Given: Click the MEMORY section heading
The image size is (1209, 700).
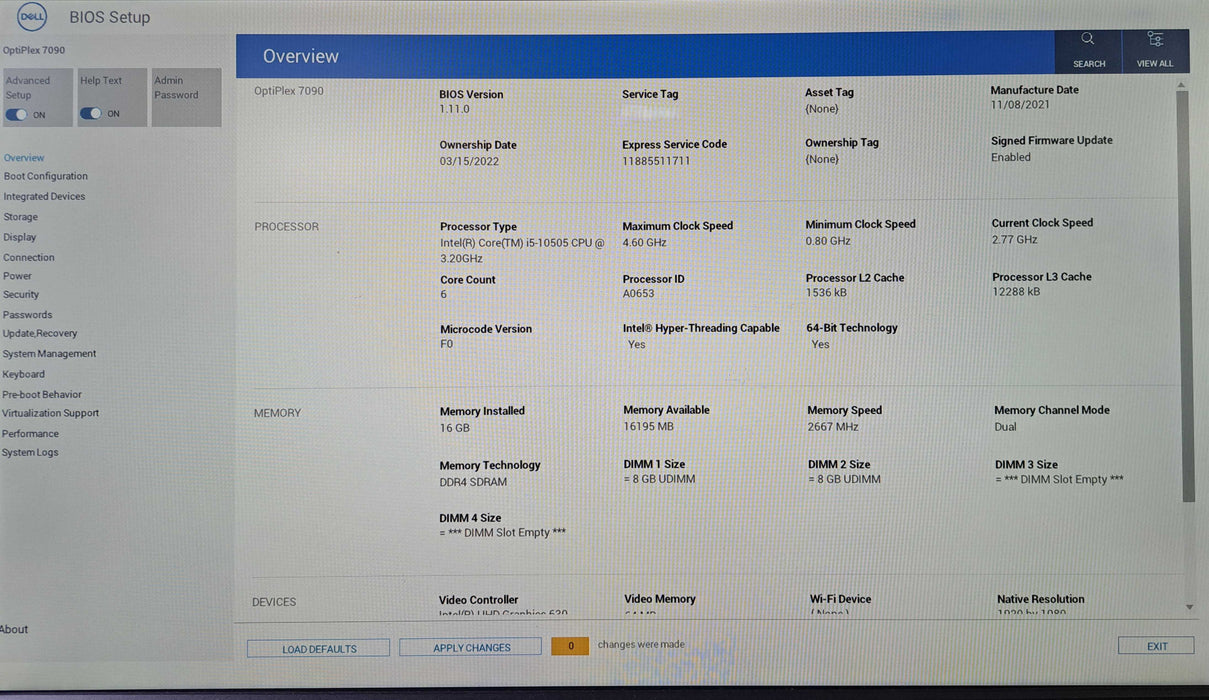Looking at the screenshot, I should (x=277, y=413).
